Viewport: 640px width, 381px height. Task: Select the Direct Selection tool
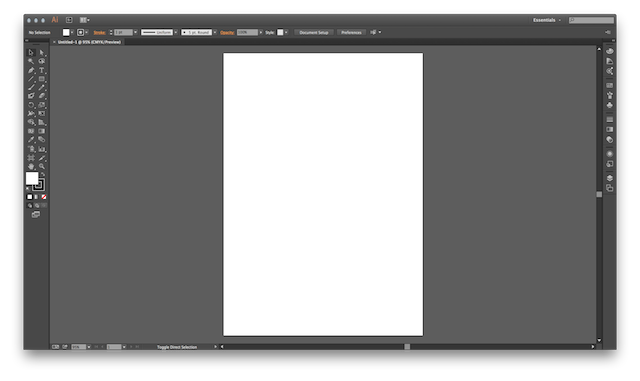coord(42,52)
